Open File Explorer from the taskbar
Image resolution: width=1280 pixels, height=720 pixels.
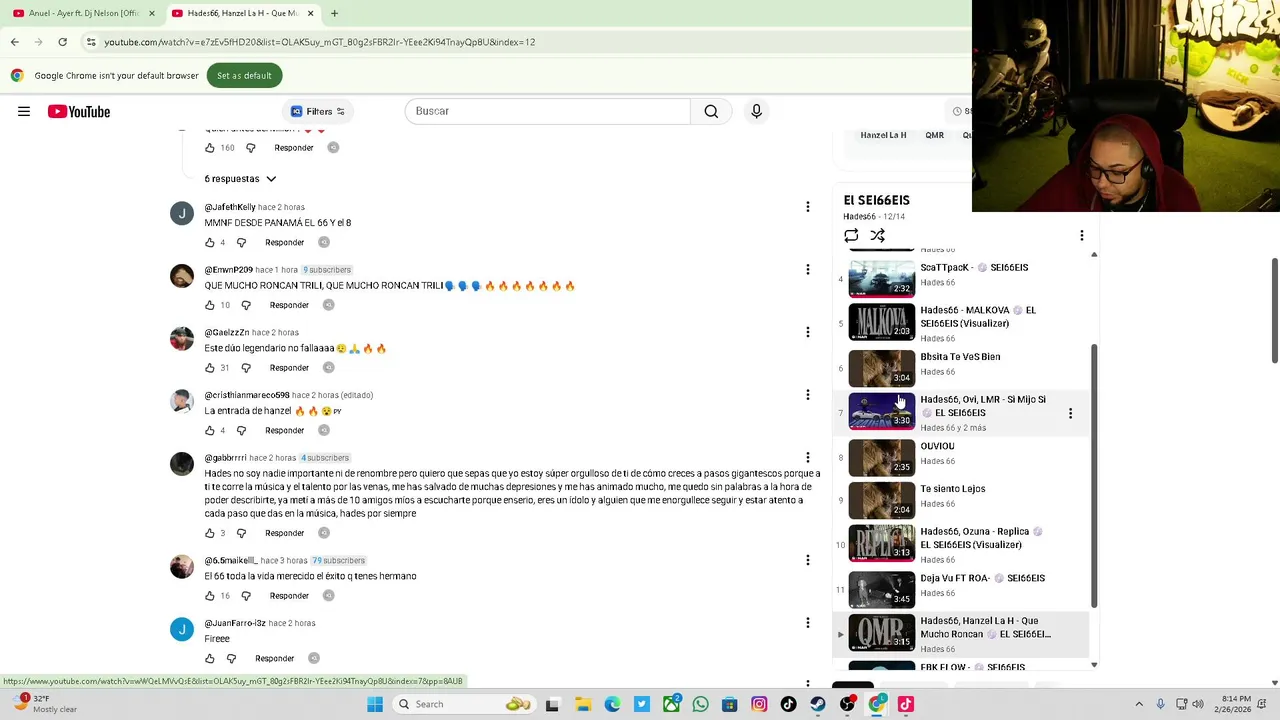tap(582, 704)
